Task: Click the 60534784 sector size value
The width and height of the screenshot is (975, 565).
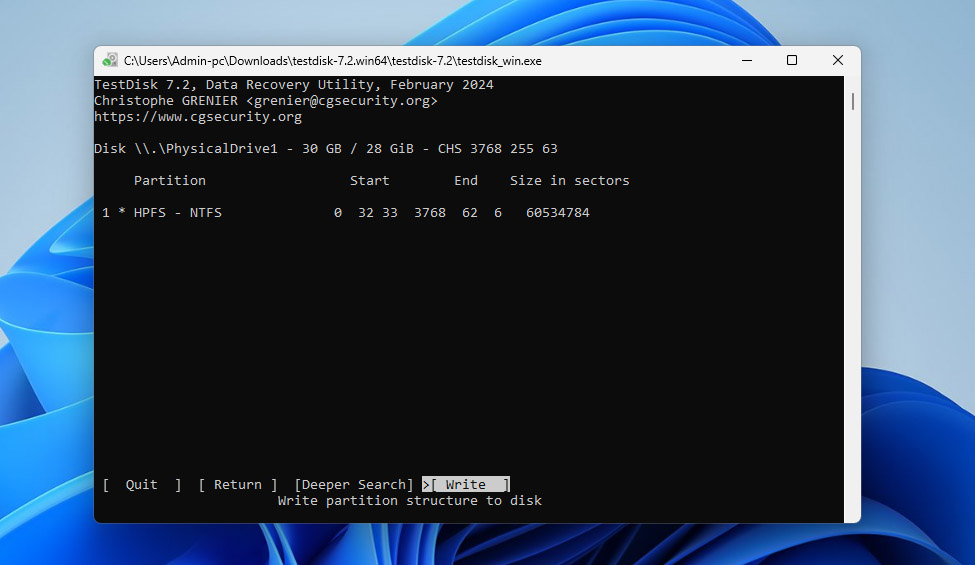Action: pyautogui.click(x=558, y=213)
